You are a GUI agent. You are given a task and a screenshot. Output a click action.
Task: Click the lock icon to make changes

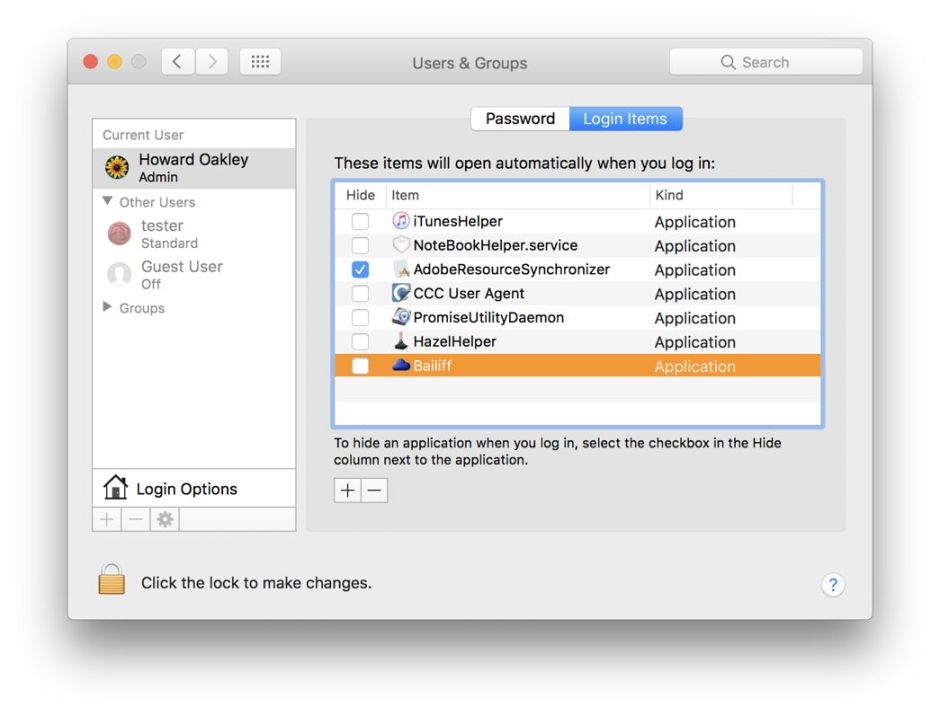pos(112,581)
